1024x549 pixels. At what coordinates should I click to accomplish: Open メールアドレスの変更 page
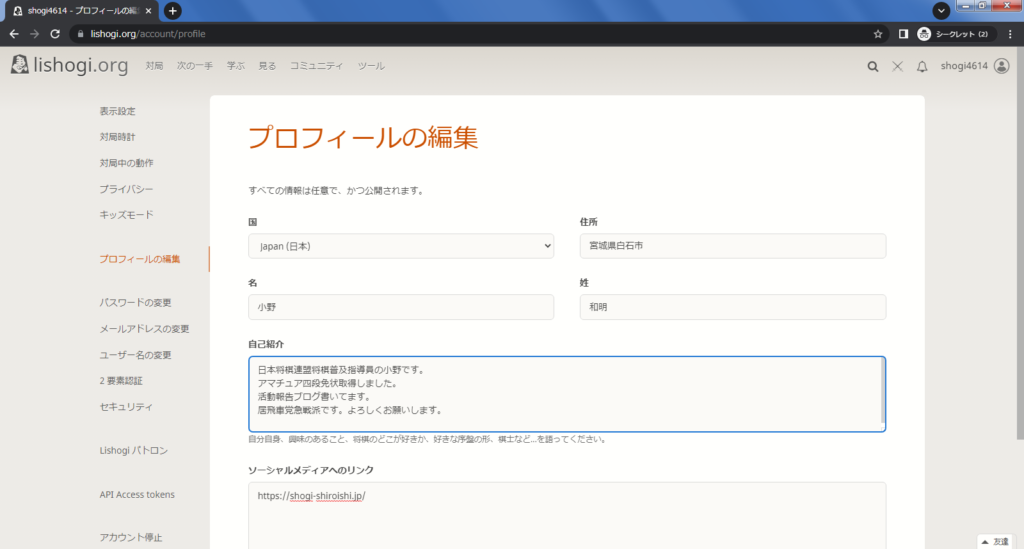pyautogui.click(x=144, y=329)
